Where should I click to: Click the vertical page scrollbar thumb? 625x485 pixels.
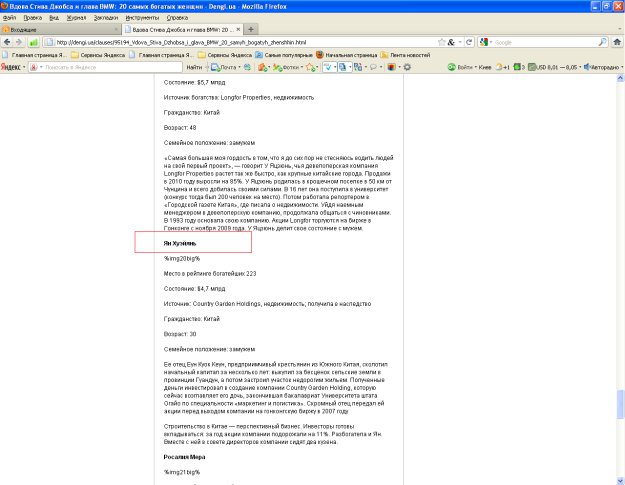pos(619,403)
